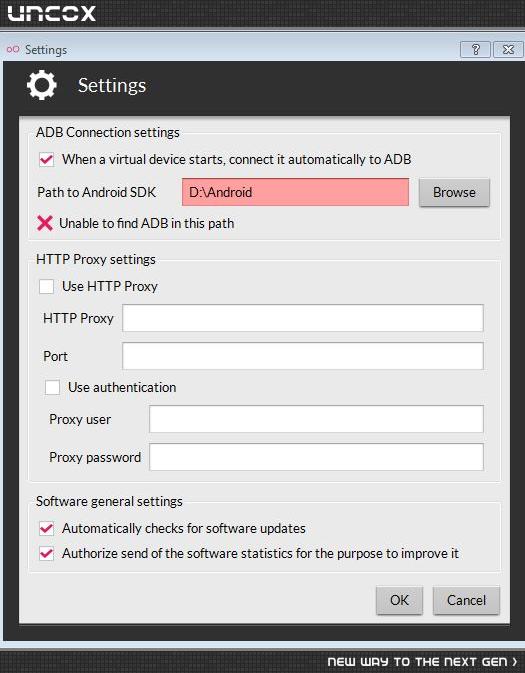Image resolution: width=525 pixels, height=673 pixels.
Task: Click the Path to Android SDK field
Action: [295, 192]
